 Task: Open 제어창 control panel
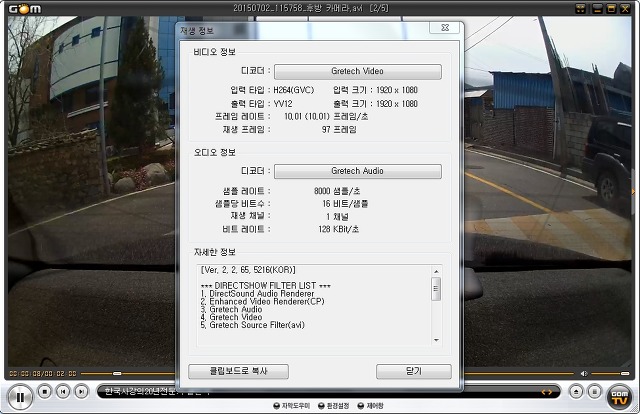[x=371, y=406]
